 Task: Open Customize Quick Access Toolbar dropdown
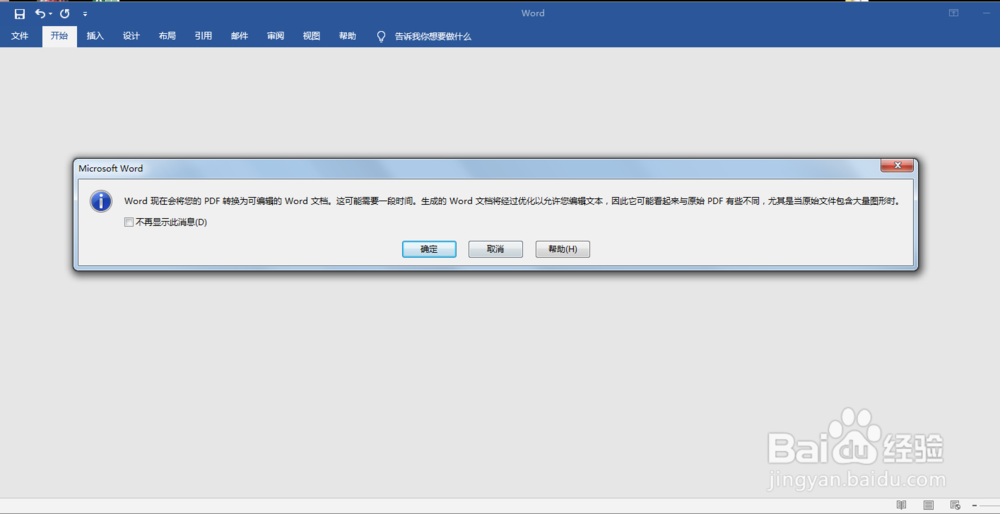pyautogui.click(x=85, y=14)
